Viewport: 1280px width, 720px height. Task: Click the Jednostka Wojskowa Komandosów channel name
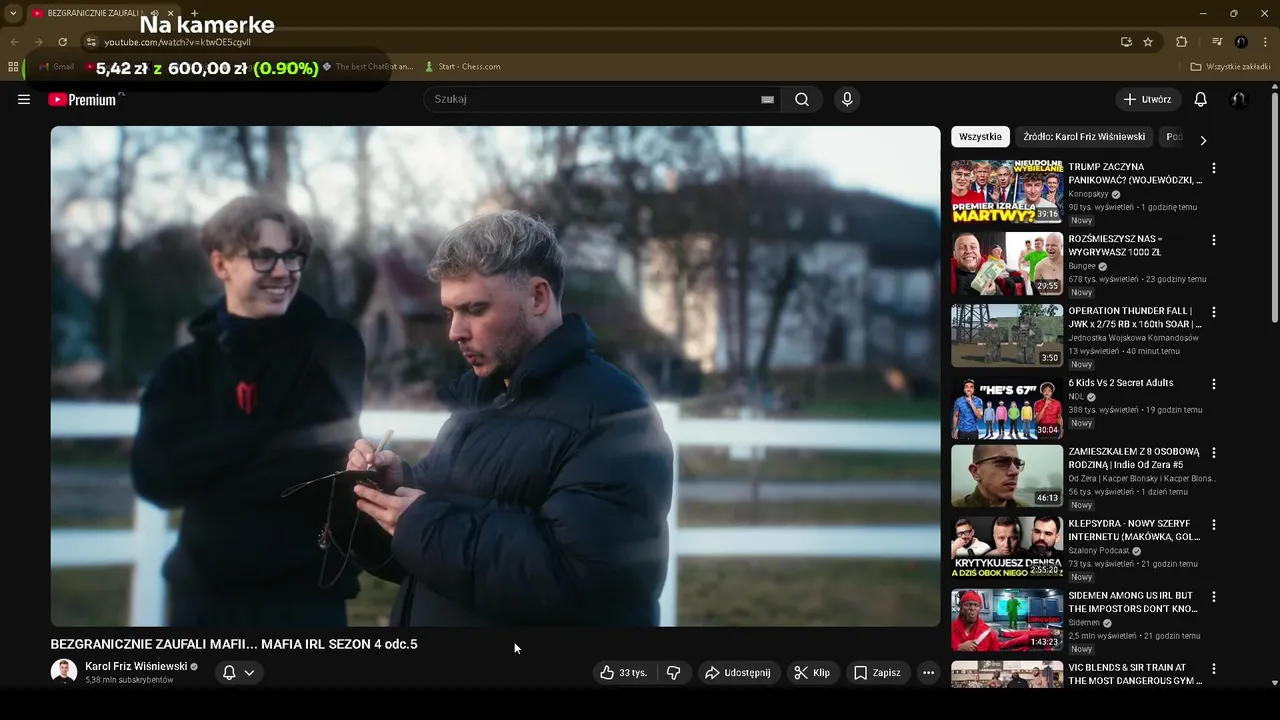[x=1133, y=338]
